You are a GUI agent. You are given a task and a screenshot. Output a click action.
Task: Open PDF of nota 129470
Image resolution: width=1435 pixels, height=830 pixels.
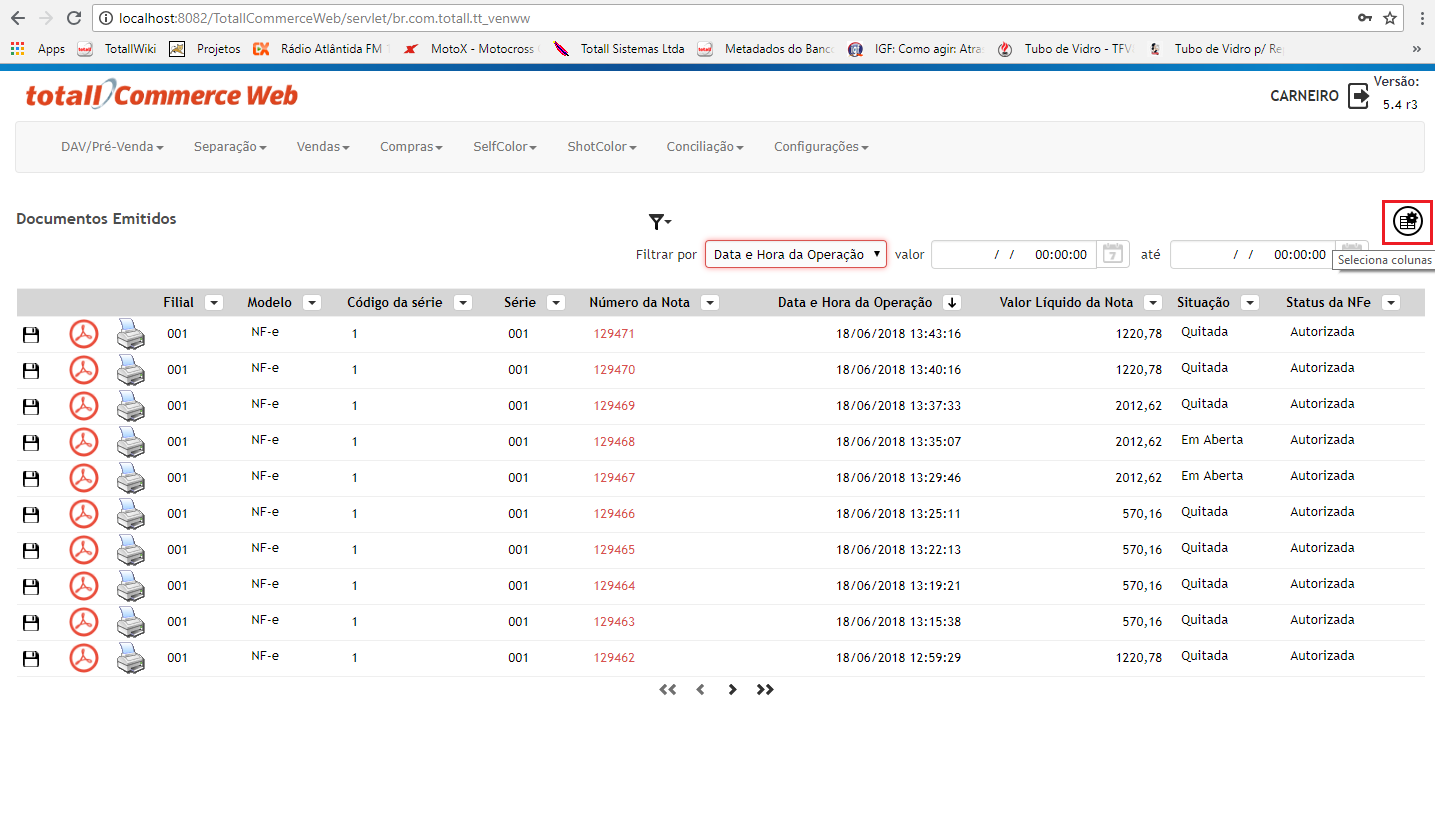point(84,370)
